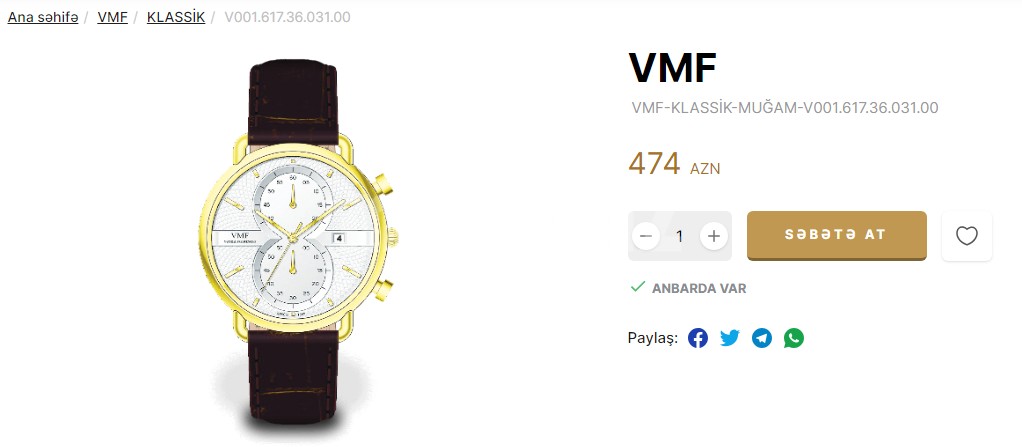Select the VMF-KLASSİK-MUĞAM product code text
Viewport: 1022px width, 447px height.
tap(785, 108)
